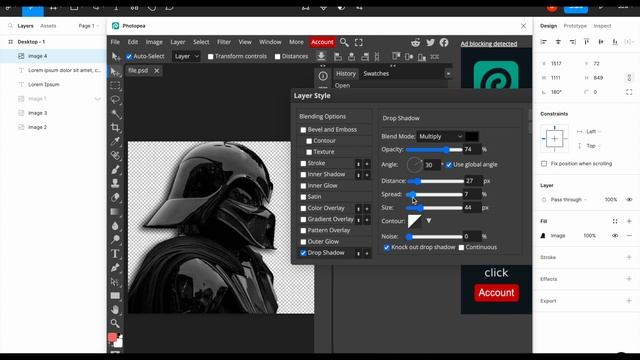
Task: Select the Dodge tool
Action: [x=116, y=240]
